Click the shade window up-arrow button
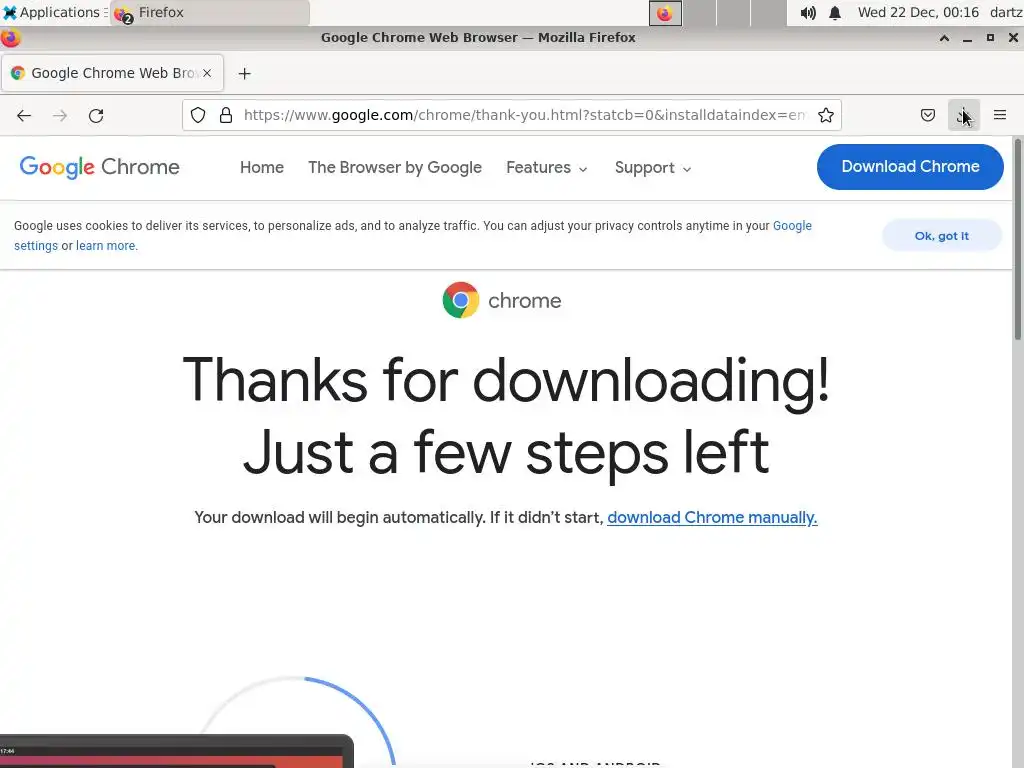Viewport: 1024px width, 768px height. (x=944, y=38)
